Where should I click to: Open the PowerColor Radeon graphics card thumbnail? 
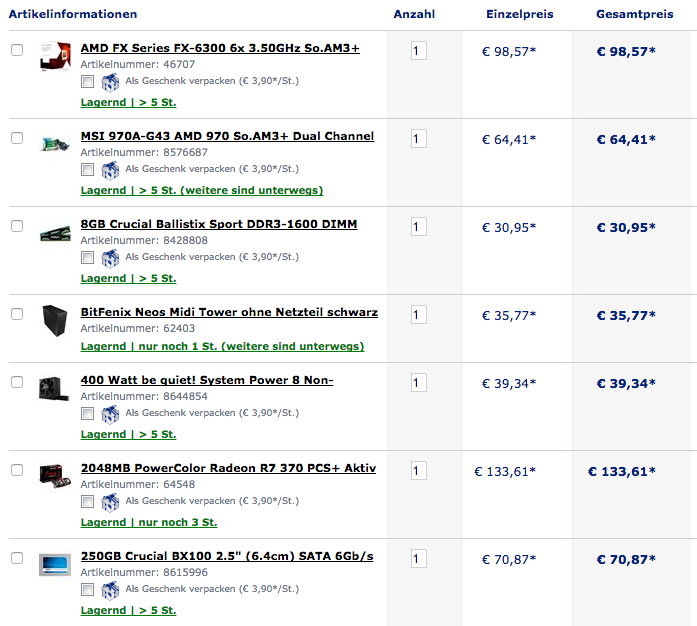55,477
